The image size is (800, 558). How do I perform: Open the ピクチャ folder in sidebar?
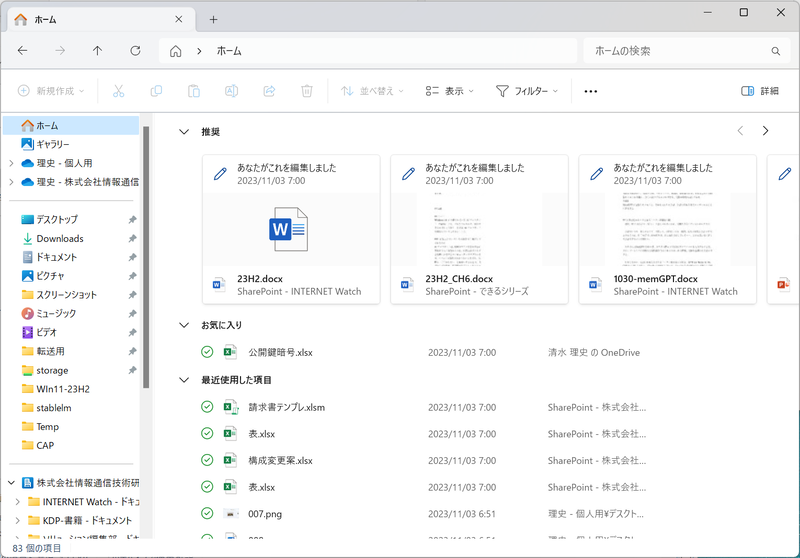pyautogui.click(x=43, y=276)
